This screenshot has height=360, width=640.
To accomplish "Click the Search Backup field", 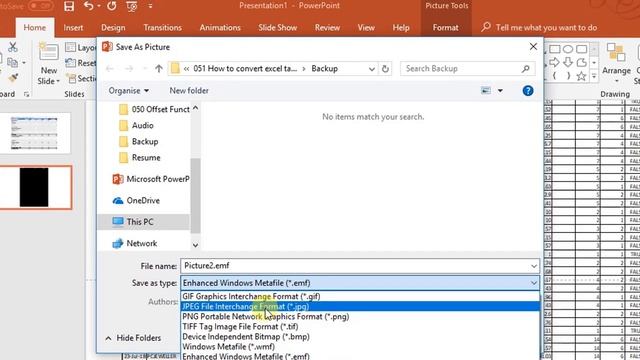I will click(x=467, y=69).
